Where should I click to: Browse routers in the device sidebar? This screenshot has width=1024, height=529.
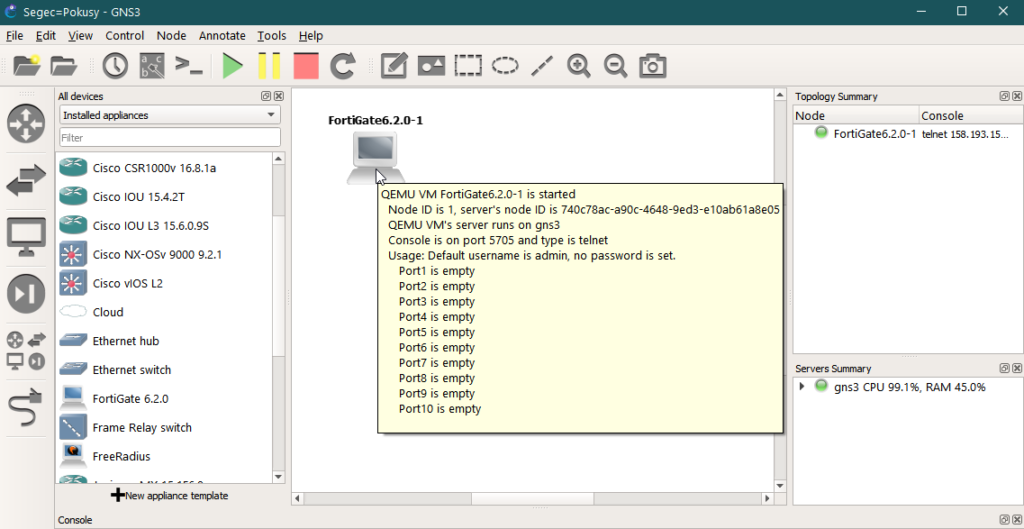(26, 123)
